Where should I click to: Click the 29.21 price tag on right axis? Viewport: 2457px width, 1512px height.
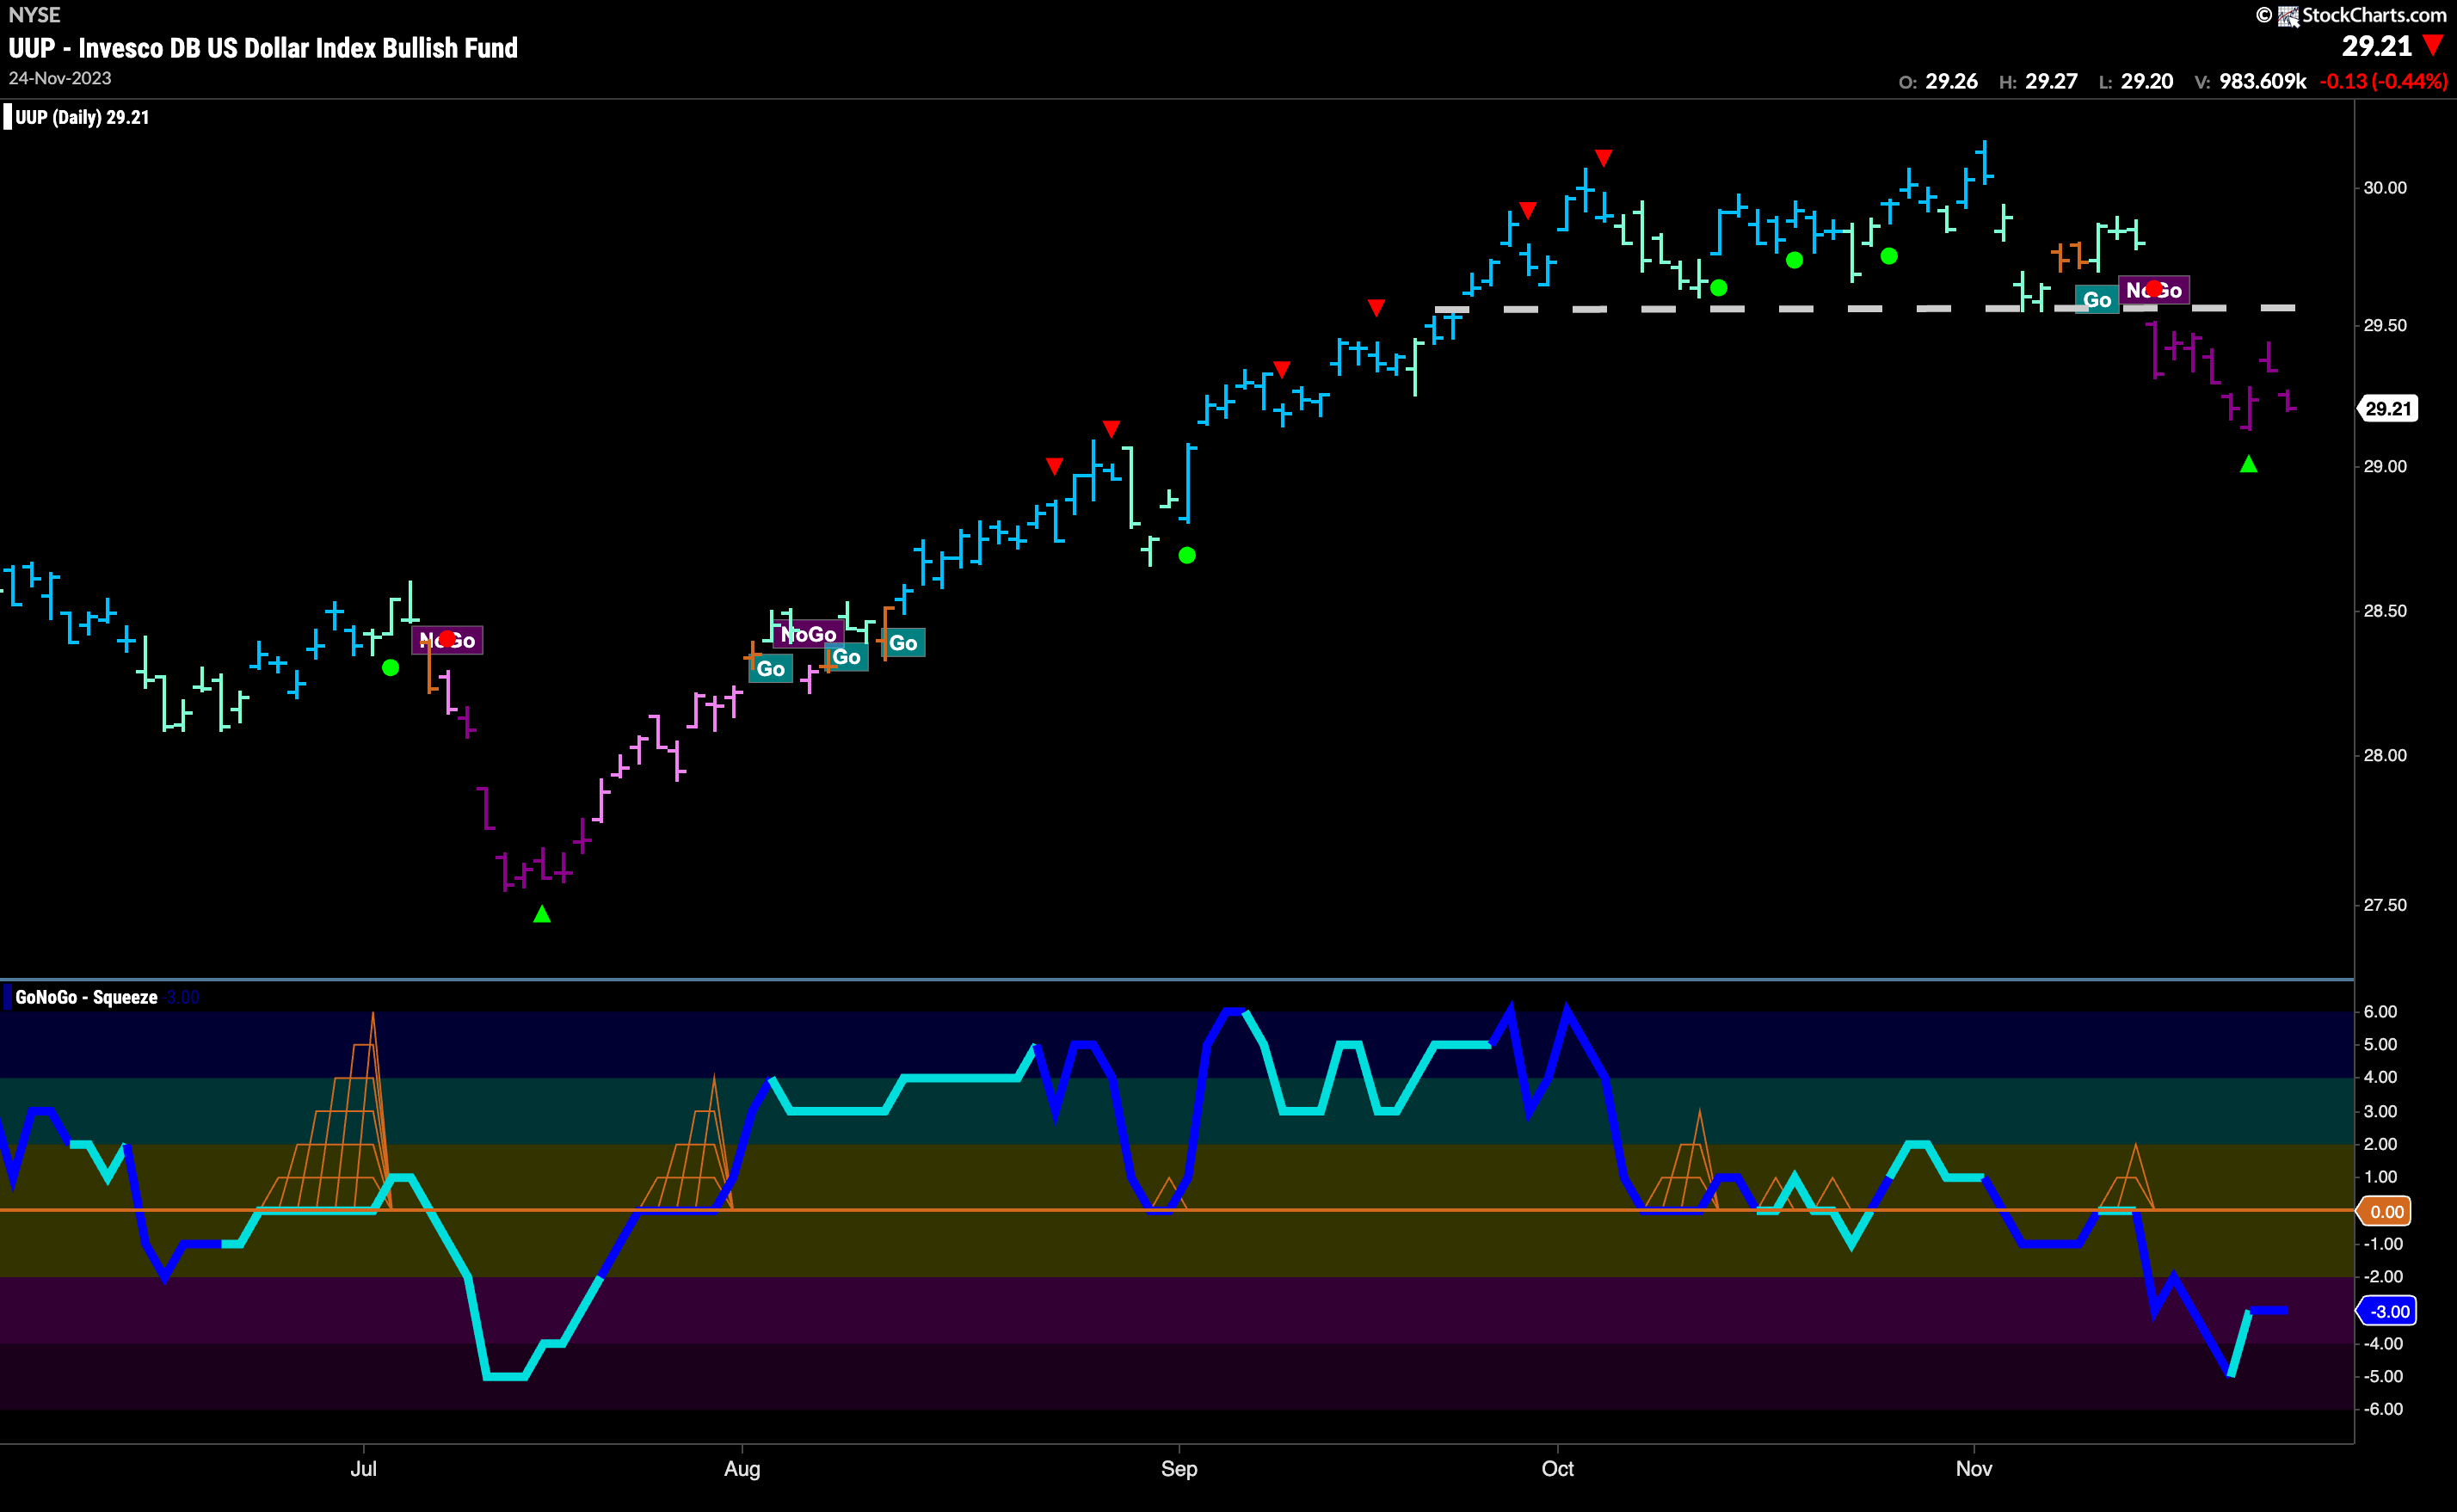pyautogui.click(x=2388, y=408)
